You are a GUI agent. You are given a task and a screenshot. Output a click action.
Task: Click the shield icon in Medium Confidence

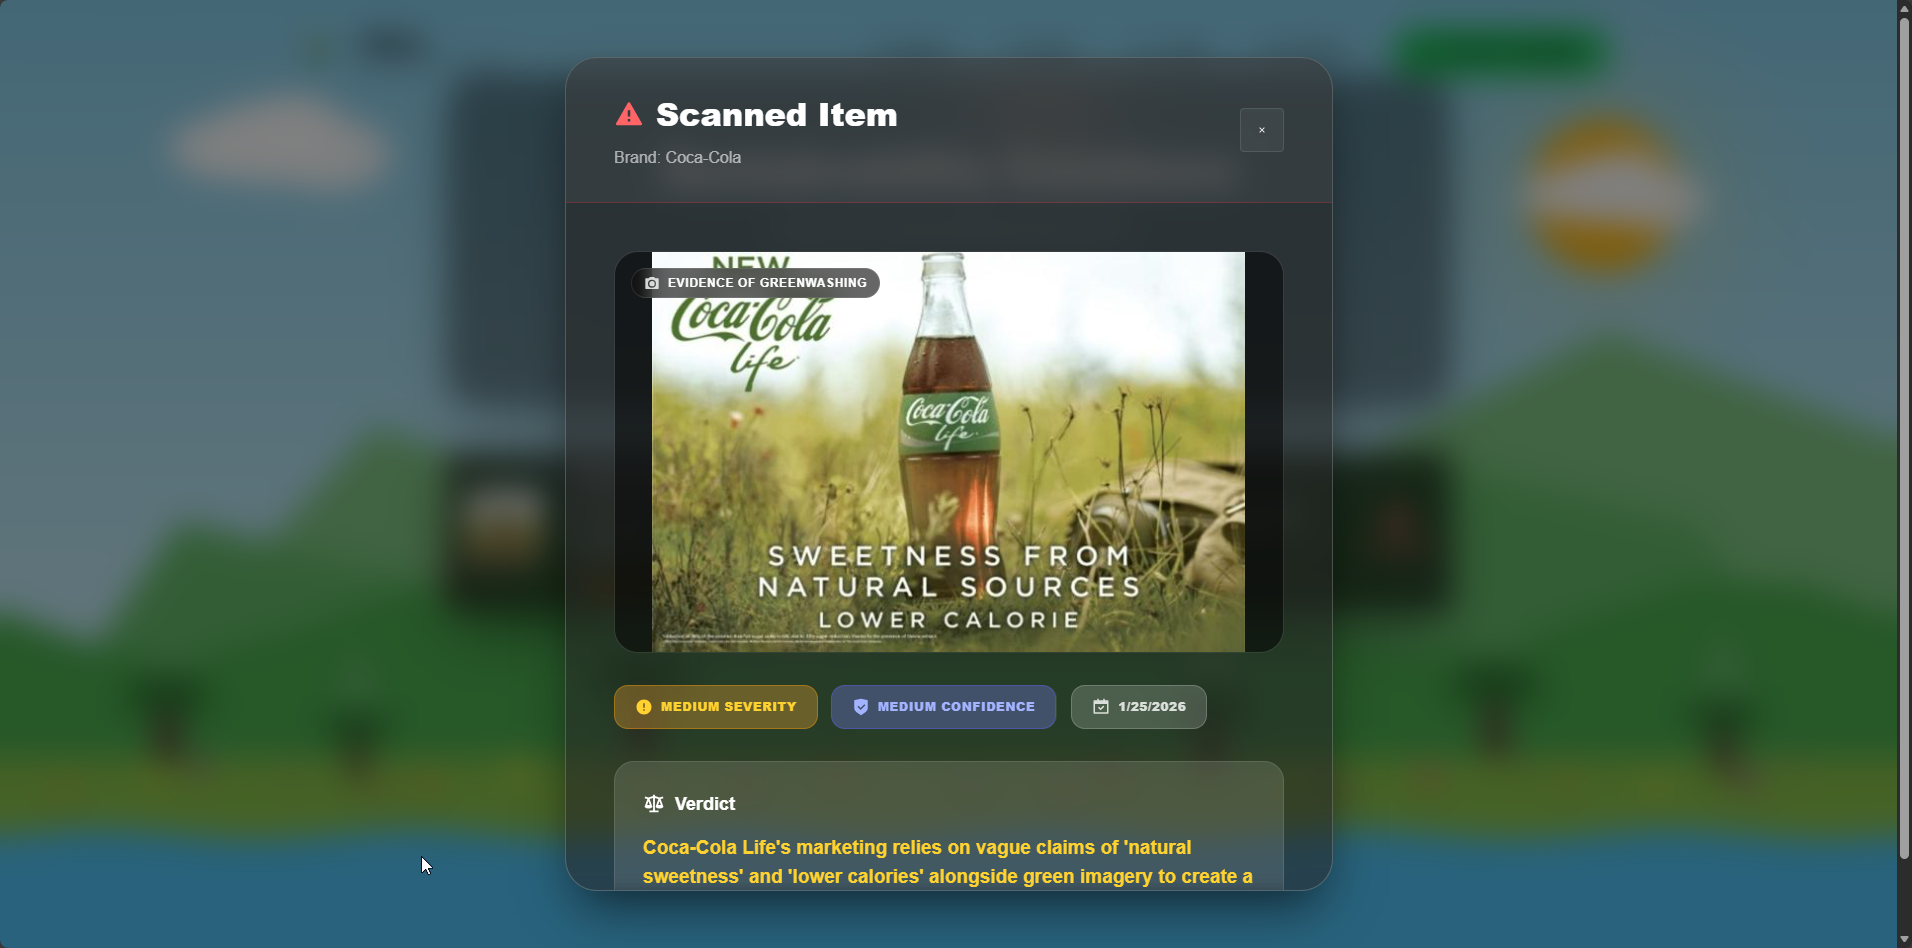click(861, 707)
